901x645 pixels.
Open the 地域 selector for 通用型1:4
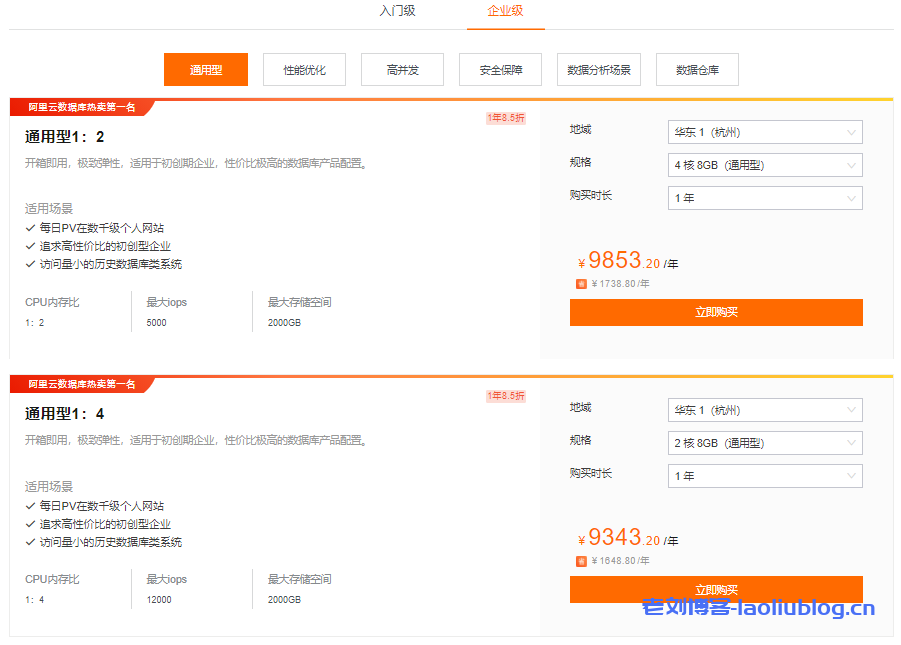point(765,409)
